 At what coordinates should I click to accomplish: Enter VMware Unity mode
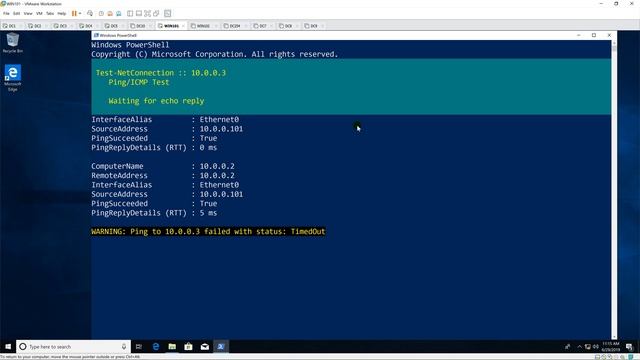tap(156, 13)
